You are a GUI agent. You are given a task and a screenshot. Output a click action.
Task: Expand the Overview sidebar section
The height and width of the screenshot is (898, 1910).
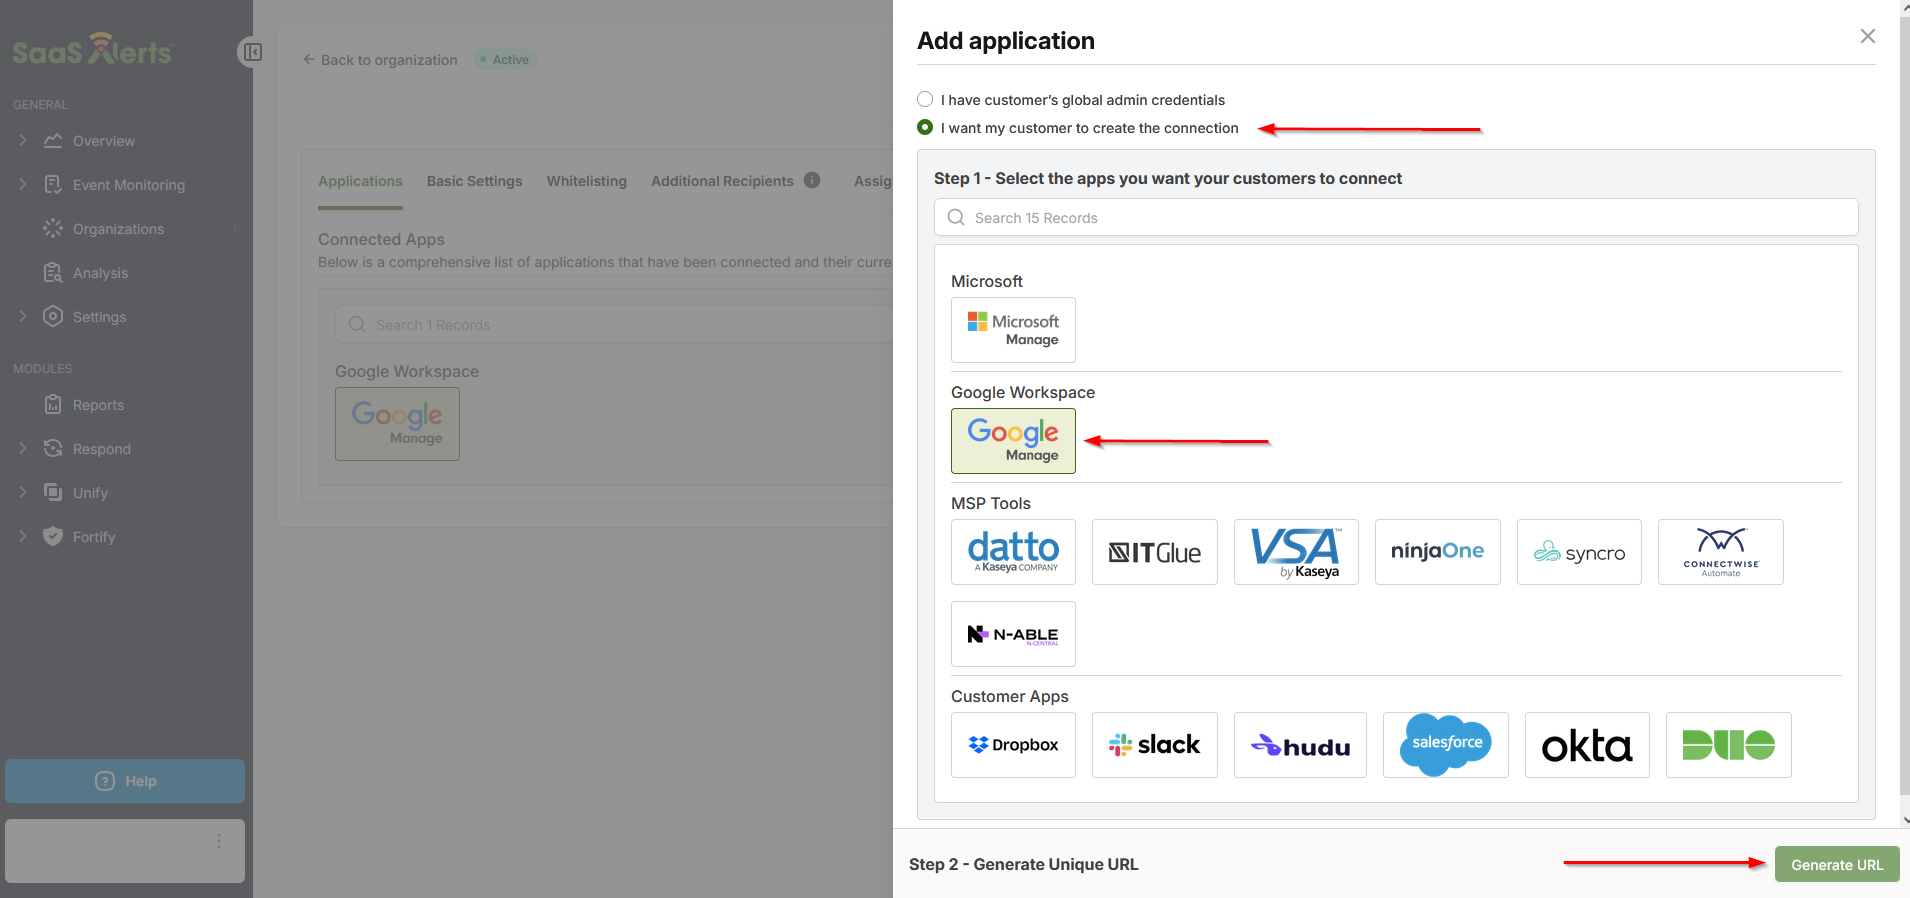point(23,141)
